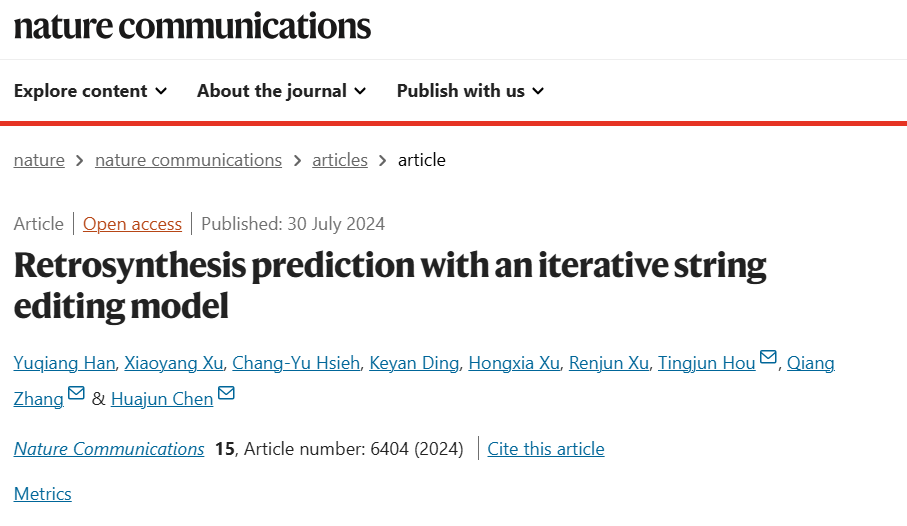Click the author name Chang-Yu Hsieh
Image resolution: width=907 pixels, height=526 pixels.
(296, 363)
